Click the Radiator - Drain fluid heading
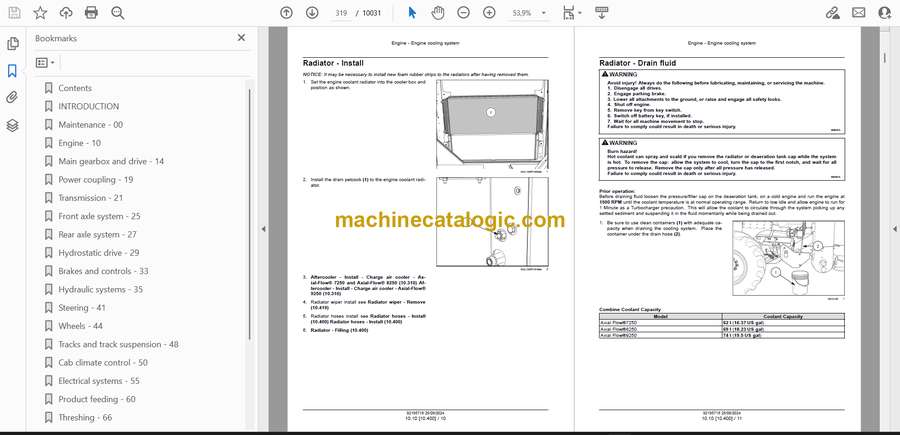The image size is (900, 435). click(x=637, y=63)
